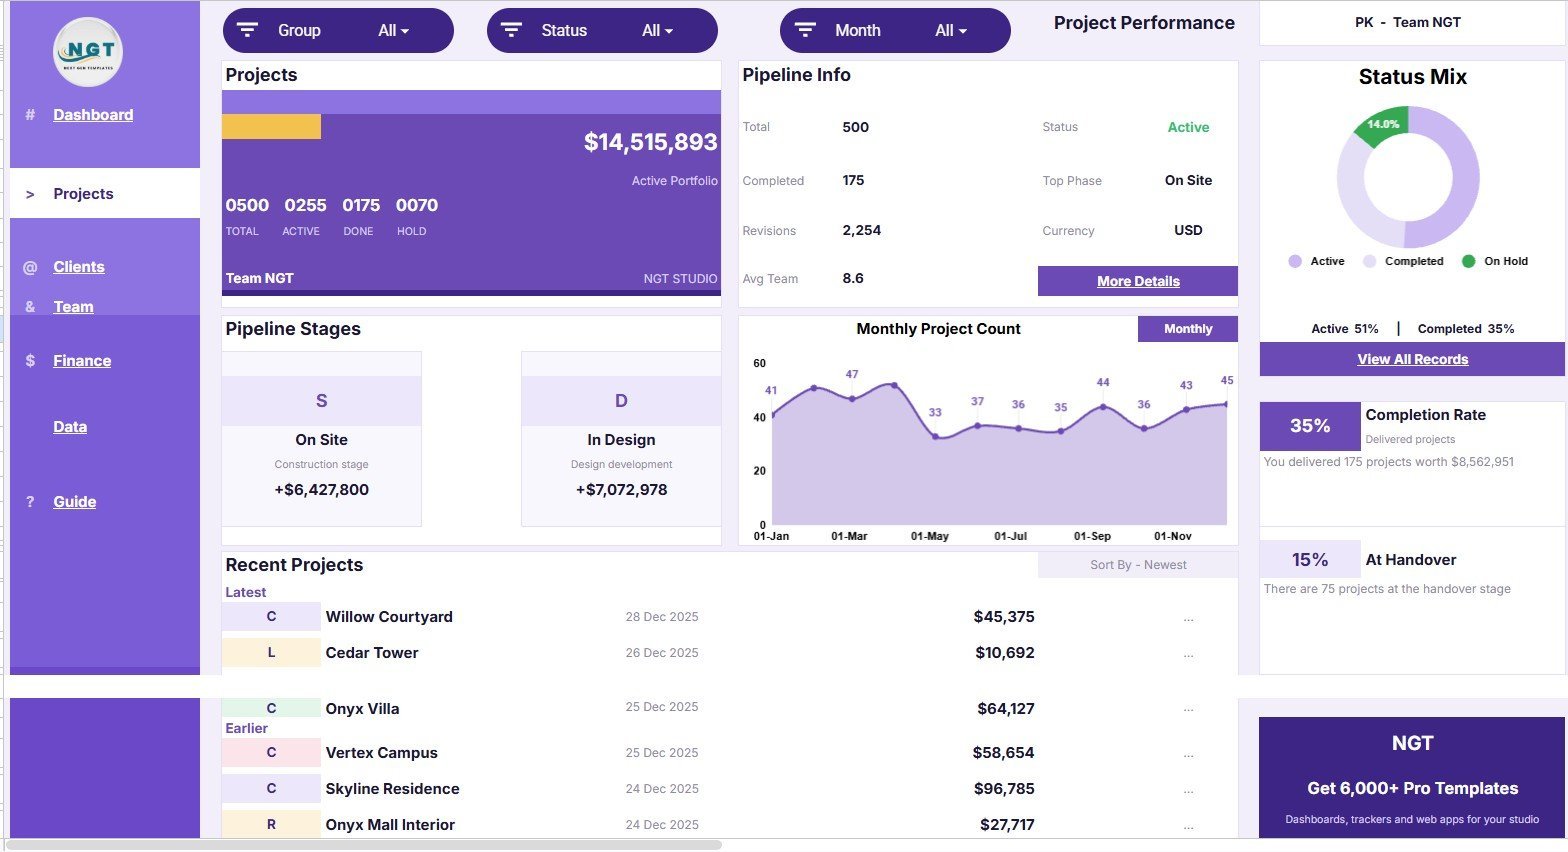Screen dimensions: 1568x852
Task: Click the Active legend color dot
Action: pos(1295,261)
